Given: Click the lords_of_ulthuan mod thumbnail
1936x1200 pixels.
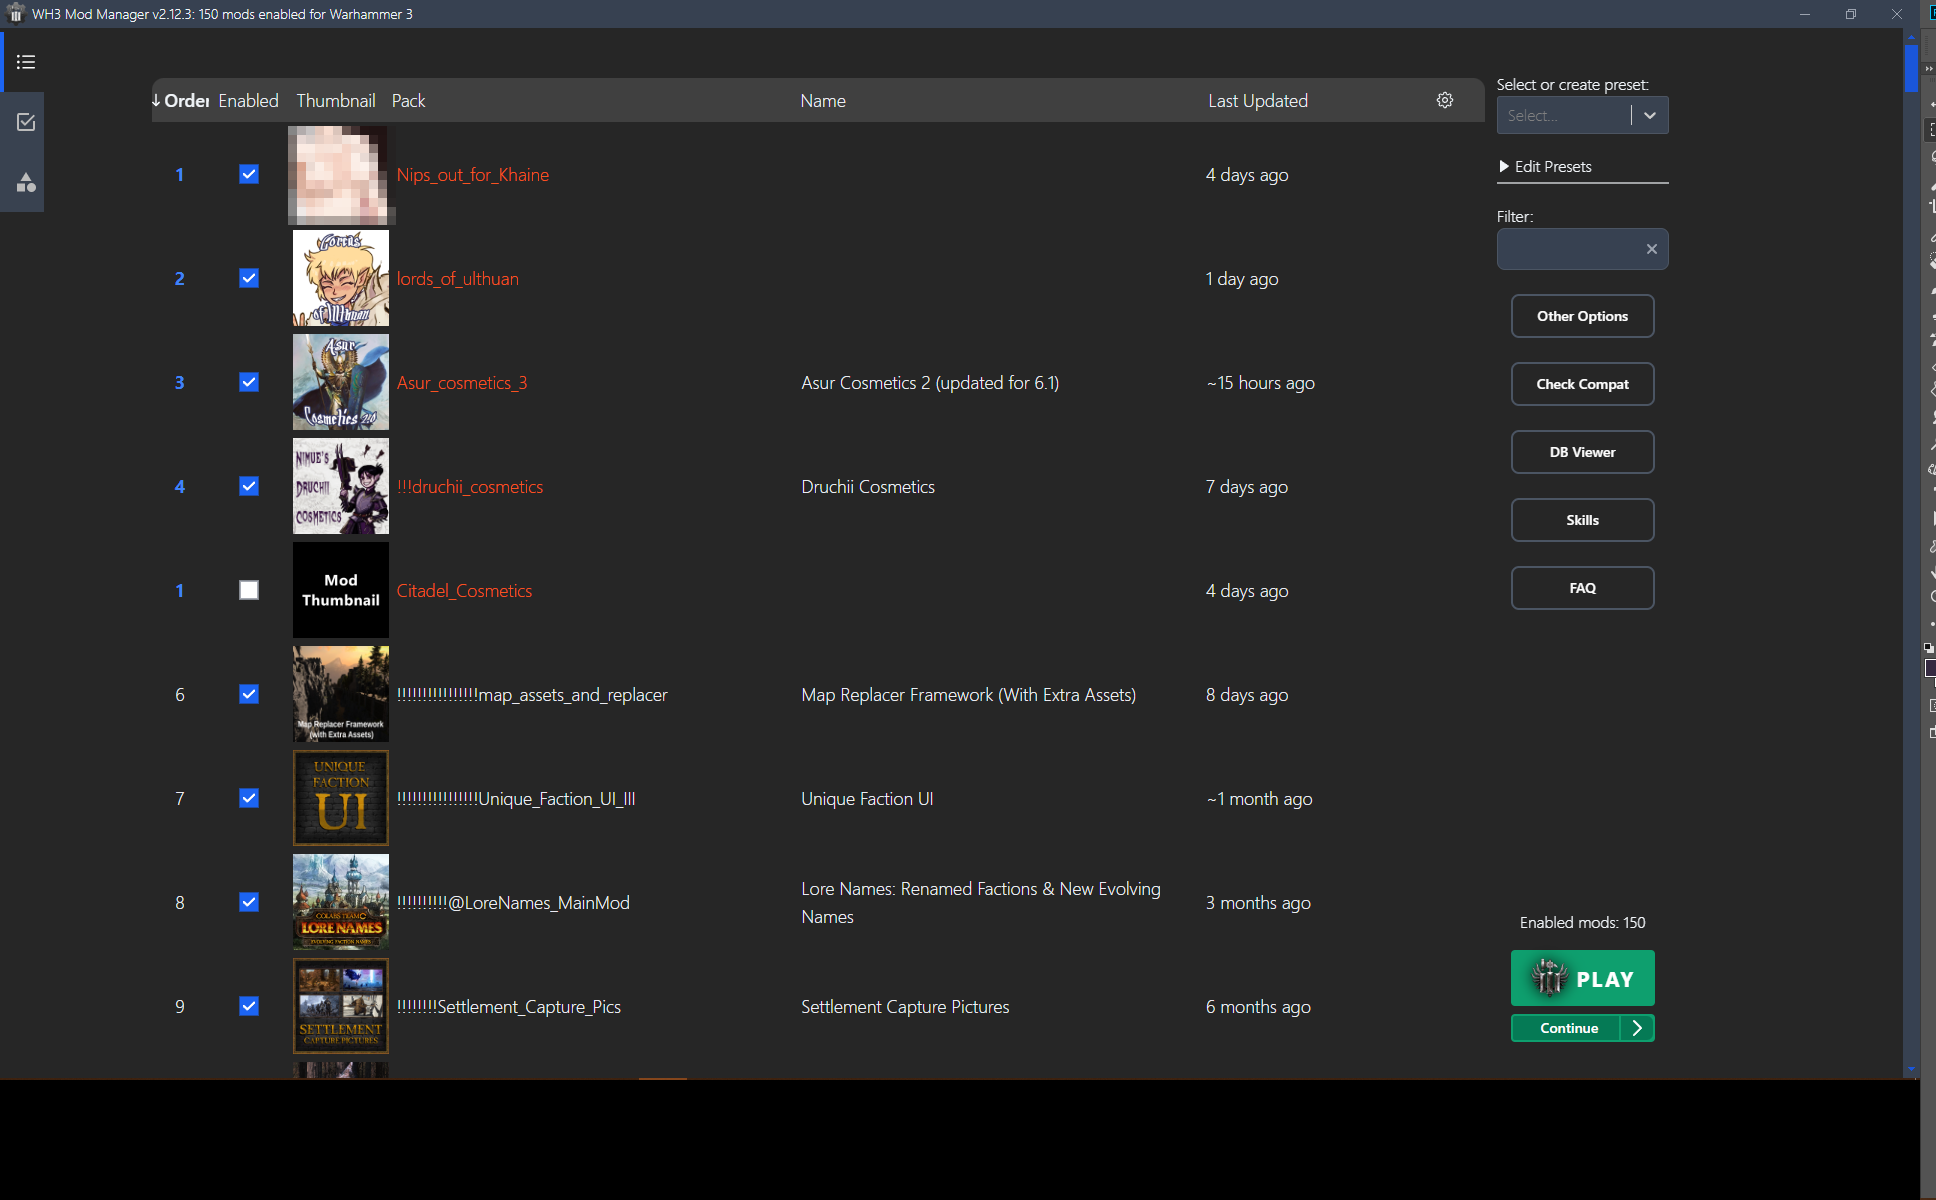Looking at the screenshot, I should (341, 278).
